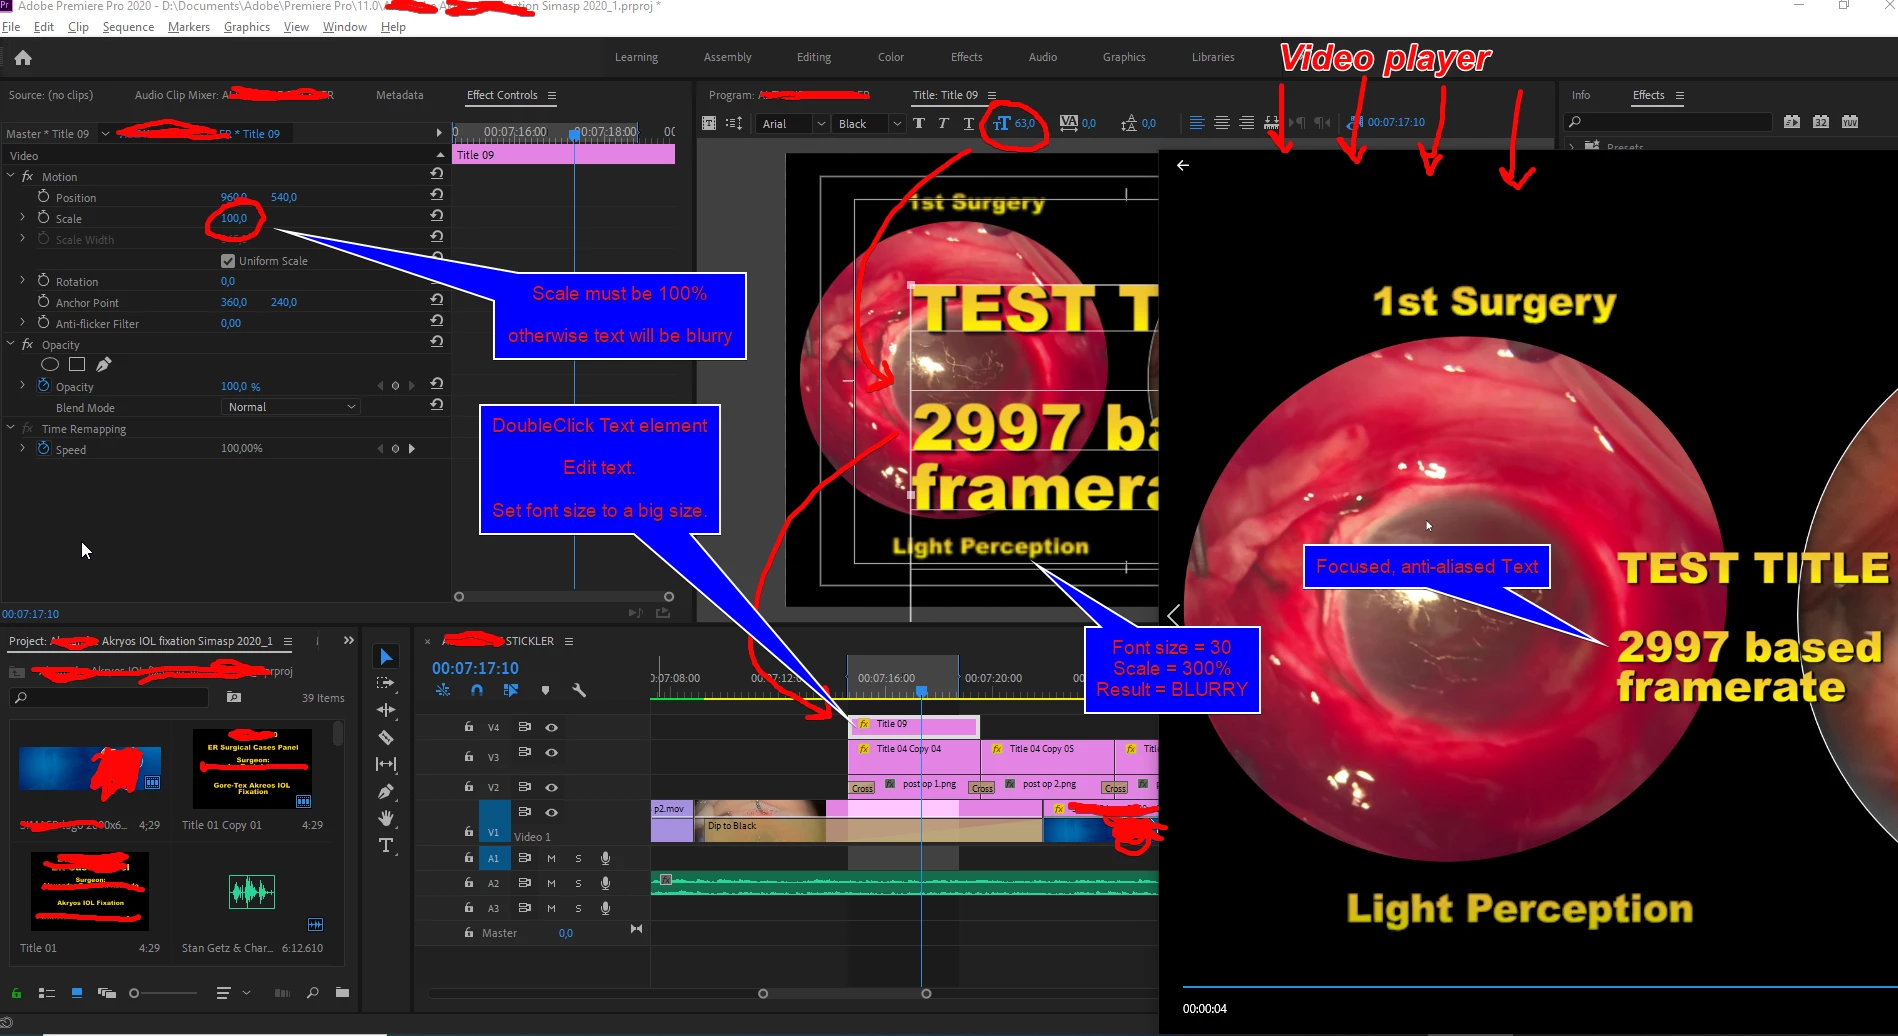Click project panel zoom slider

tap(163, 993)
